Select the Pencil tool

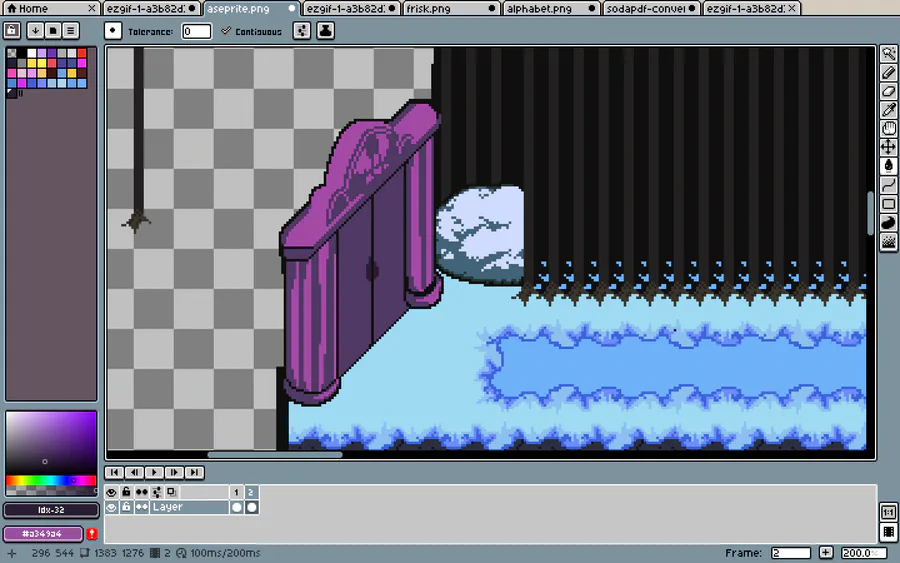pyautogui.click(x=889, y=72)
